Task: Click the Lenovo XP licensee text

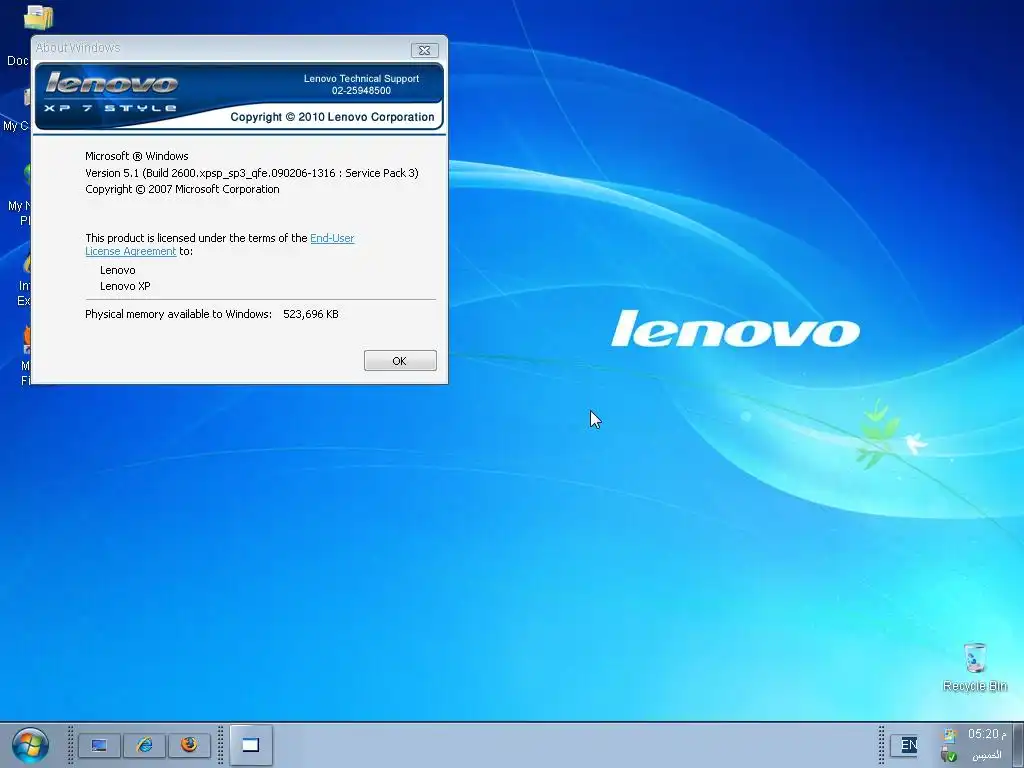Action: click(125, 286)
